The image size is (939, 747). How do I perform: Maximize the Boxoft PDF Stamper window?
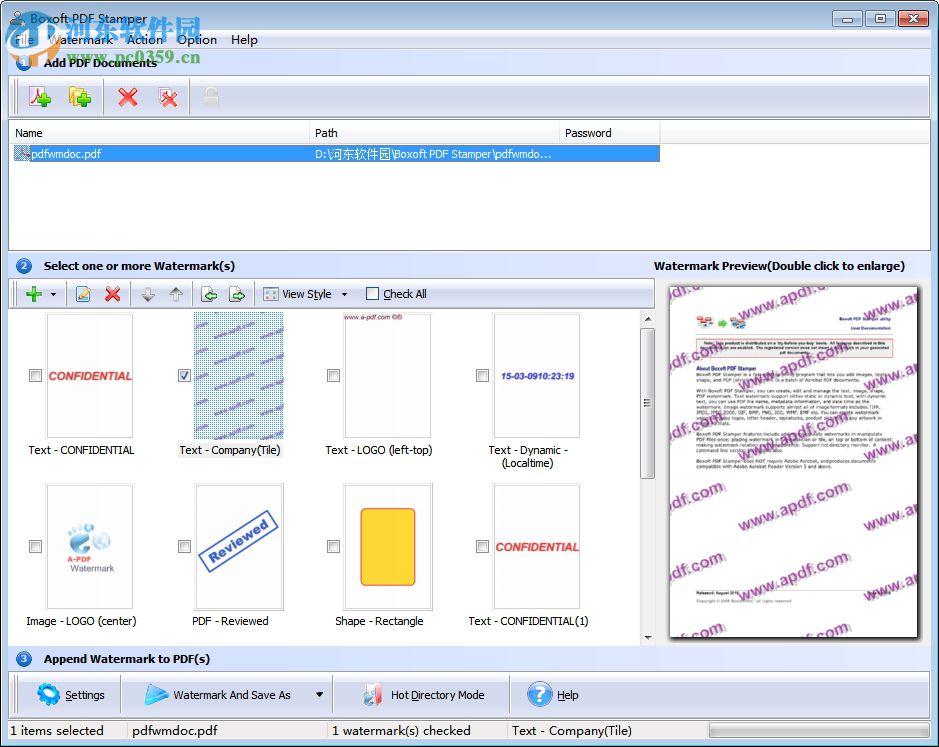coord(880,19)
